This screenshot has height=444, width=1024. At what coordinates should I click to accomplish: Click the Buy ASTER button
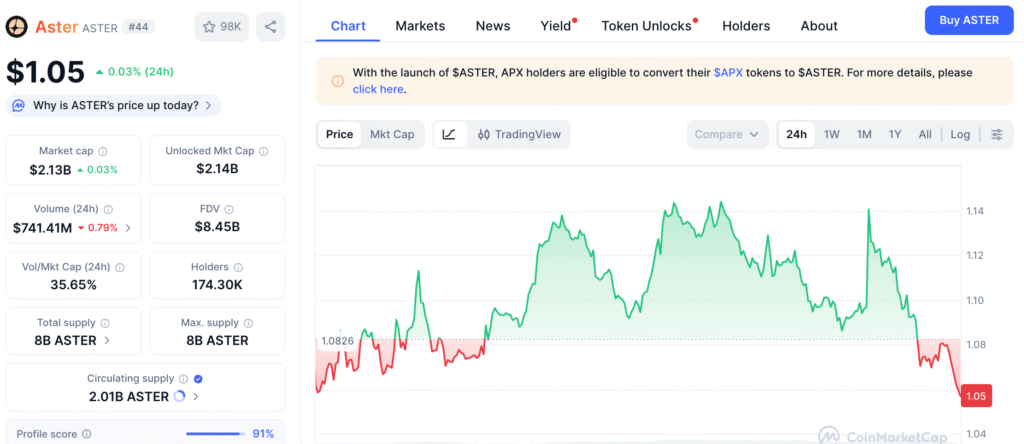[968, 20]
